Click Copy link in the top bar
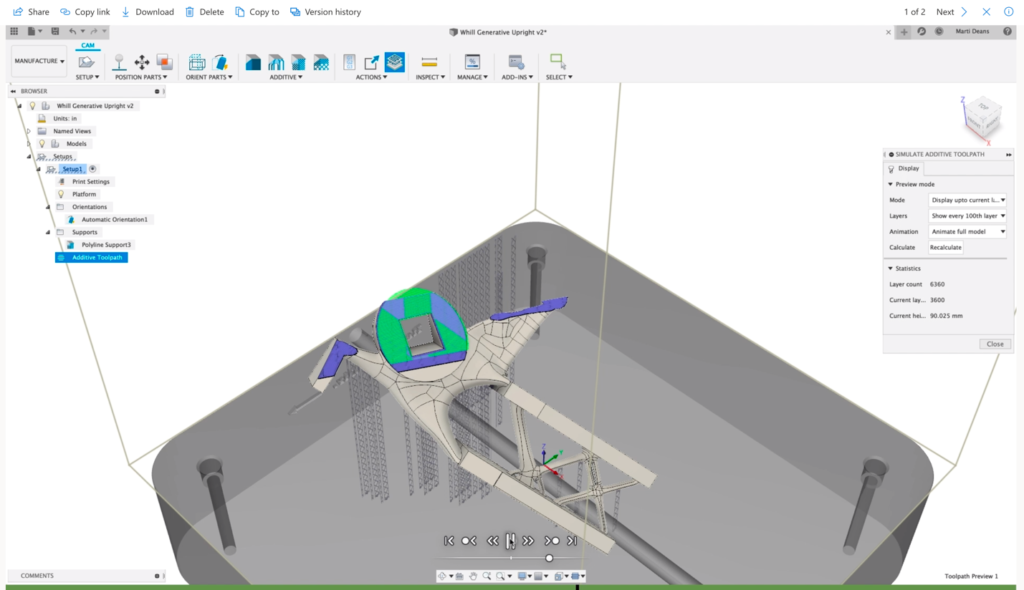Screen dimensions: 1024x590 (x=85, y=12)
